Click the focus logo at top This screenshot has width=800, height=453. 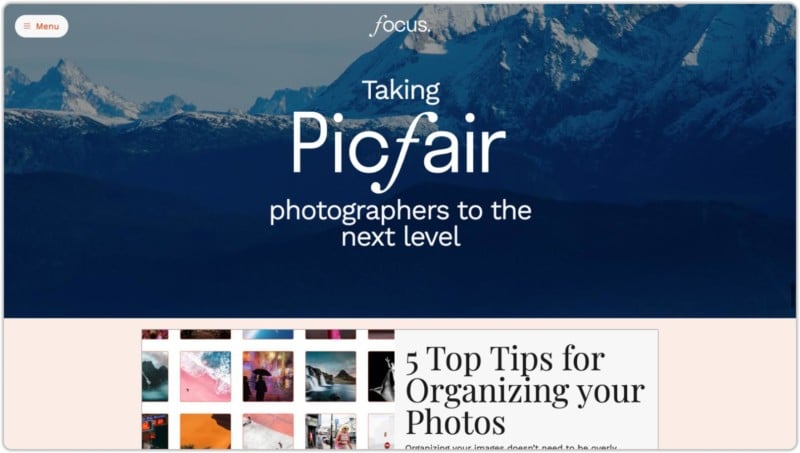[400, 26]
